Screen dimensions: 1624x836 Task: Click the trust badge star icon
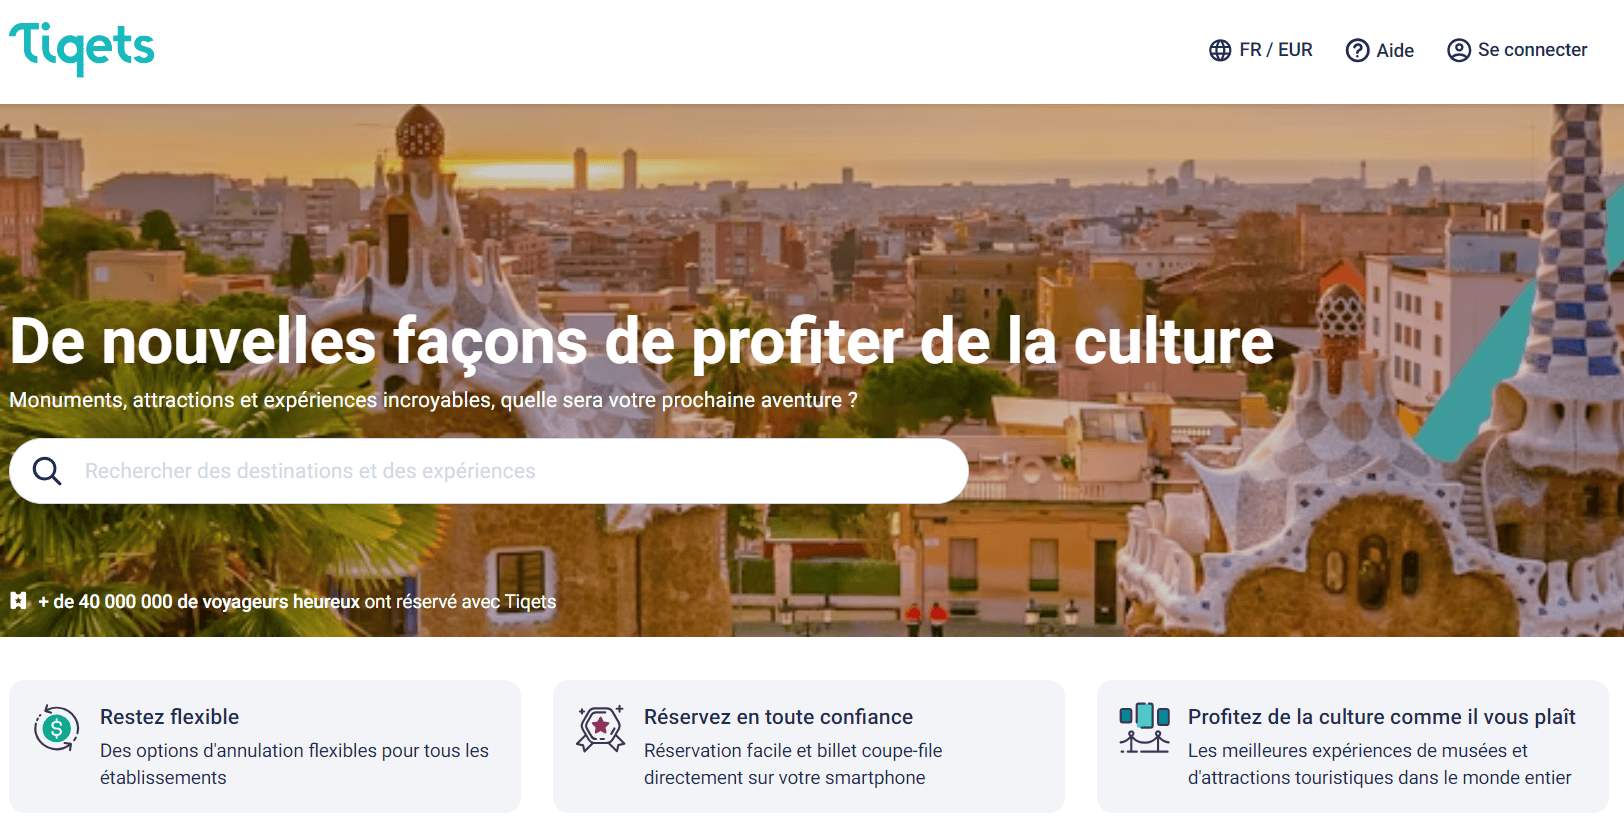point(601,728)
